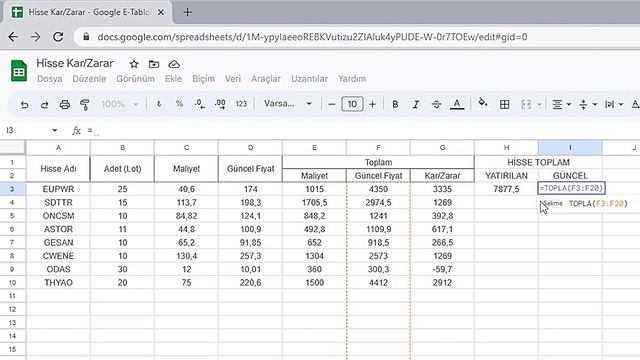
Task: Open the borders tool
Action: 504,104
